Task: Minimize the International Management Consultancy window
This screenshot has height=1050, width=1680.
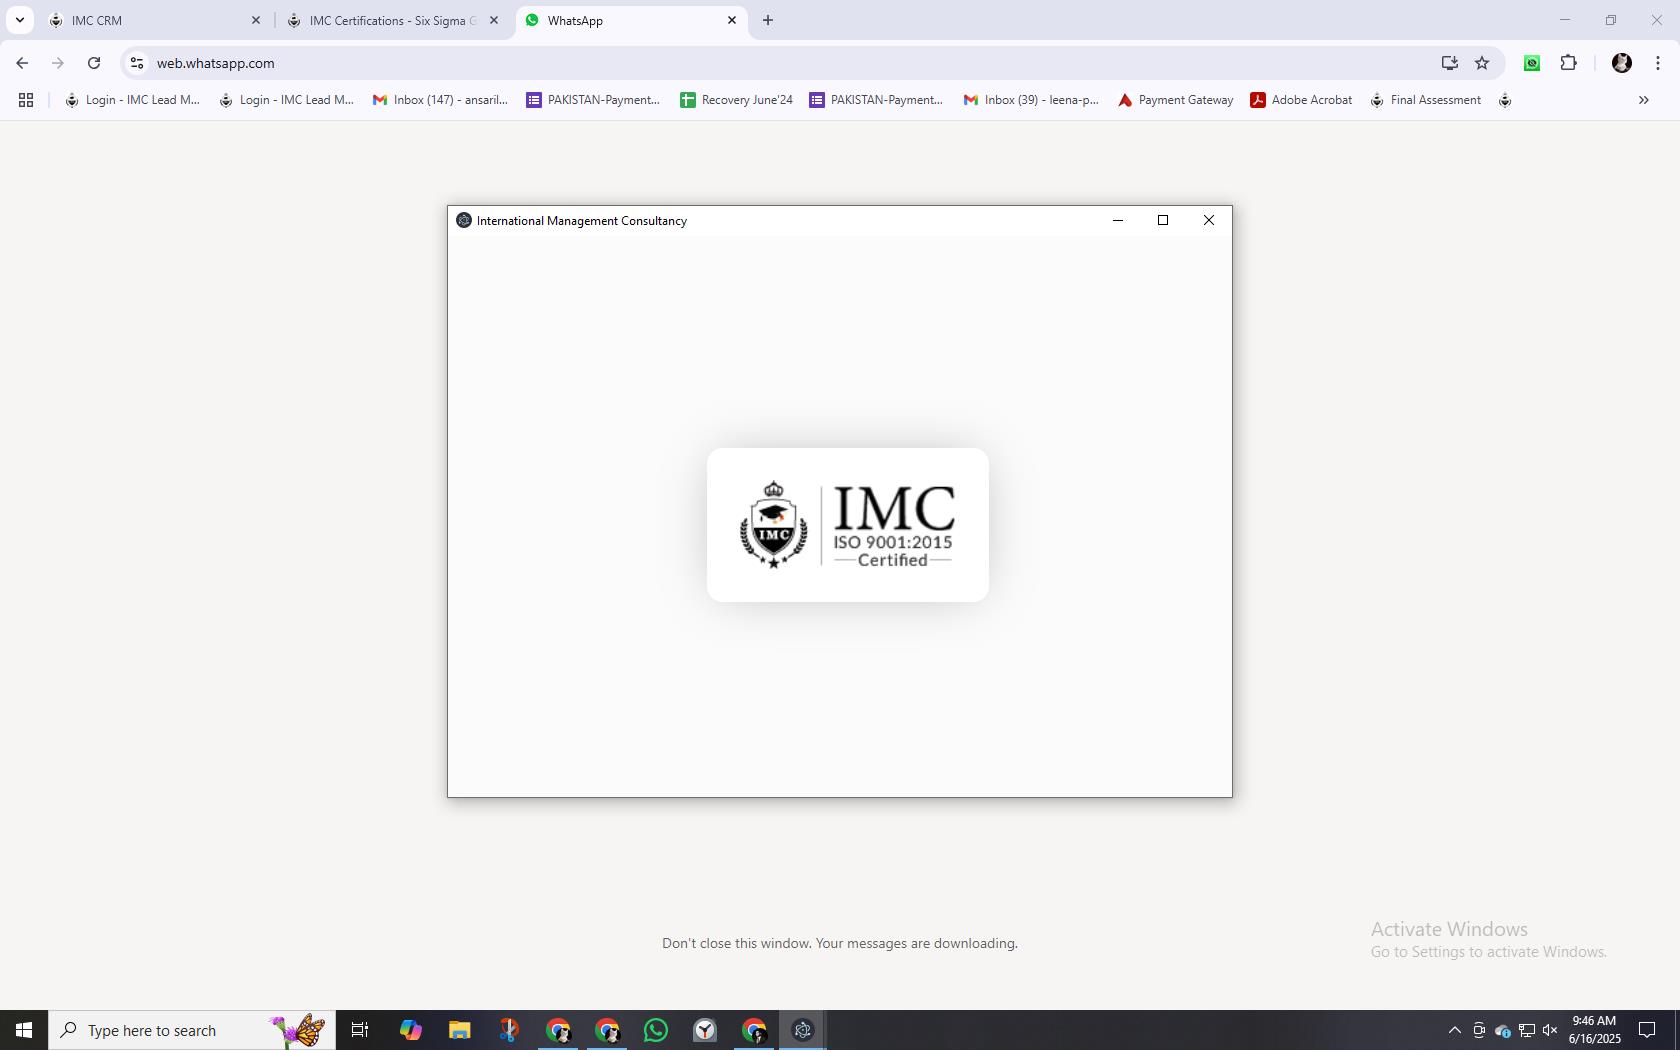Action: click(x=1118, y=220)
